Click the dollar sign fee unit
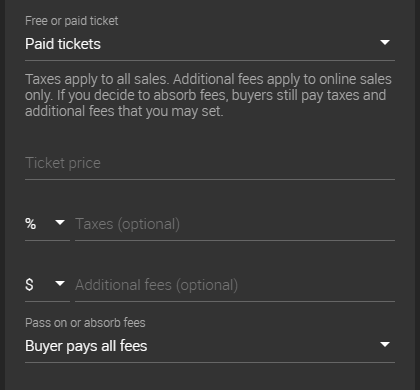Image resolution: width=420 pixels, height=390 pixels. 29,285
